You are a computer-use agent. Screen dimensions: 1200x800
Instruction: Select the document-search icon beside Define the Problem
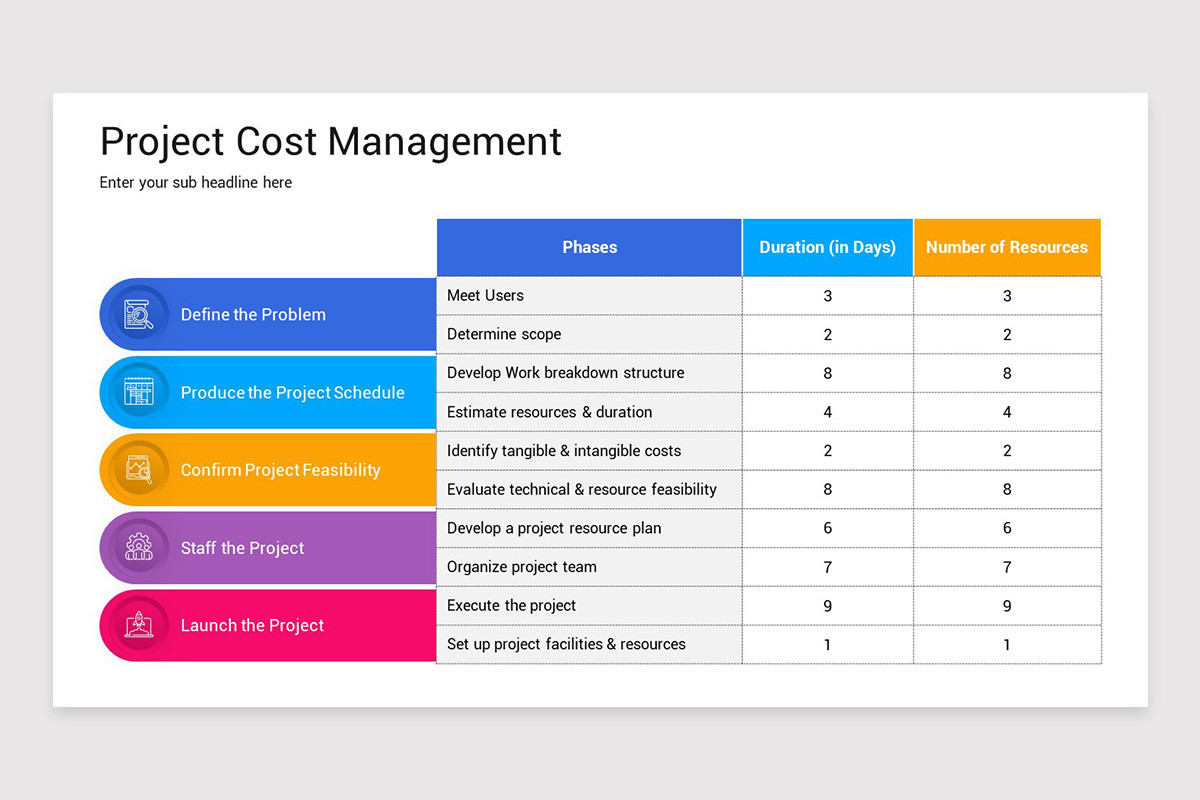140,314
